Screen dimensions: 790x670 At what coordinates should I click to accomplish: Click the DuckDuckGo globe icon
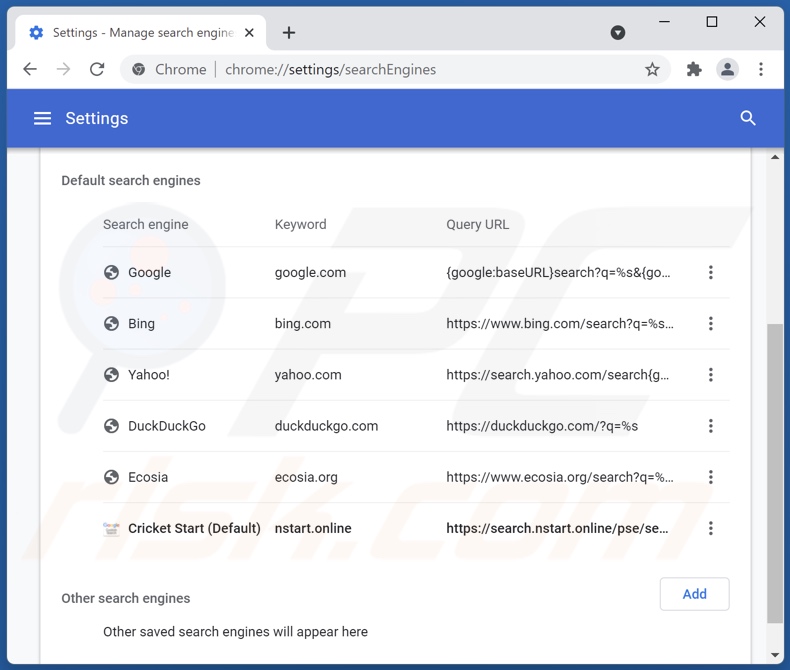[x=111, y=426]
